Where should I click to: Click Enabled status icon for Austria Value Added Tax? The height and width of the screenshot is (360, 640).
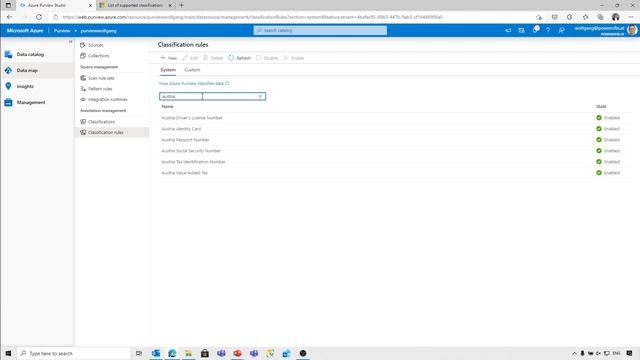599,173
